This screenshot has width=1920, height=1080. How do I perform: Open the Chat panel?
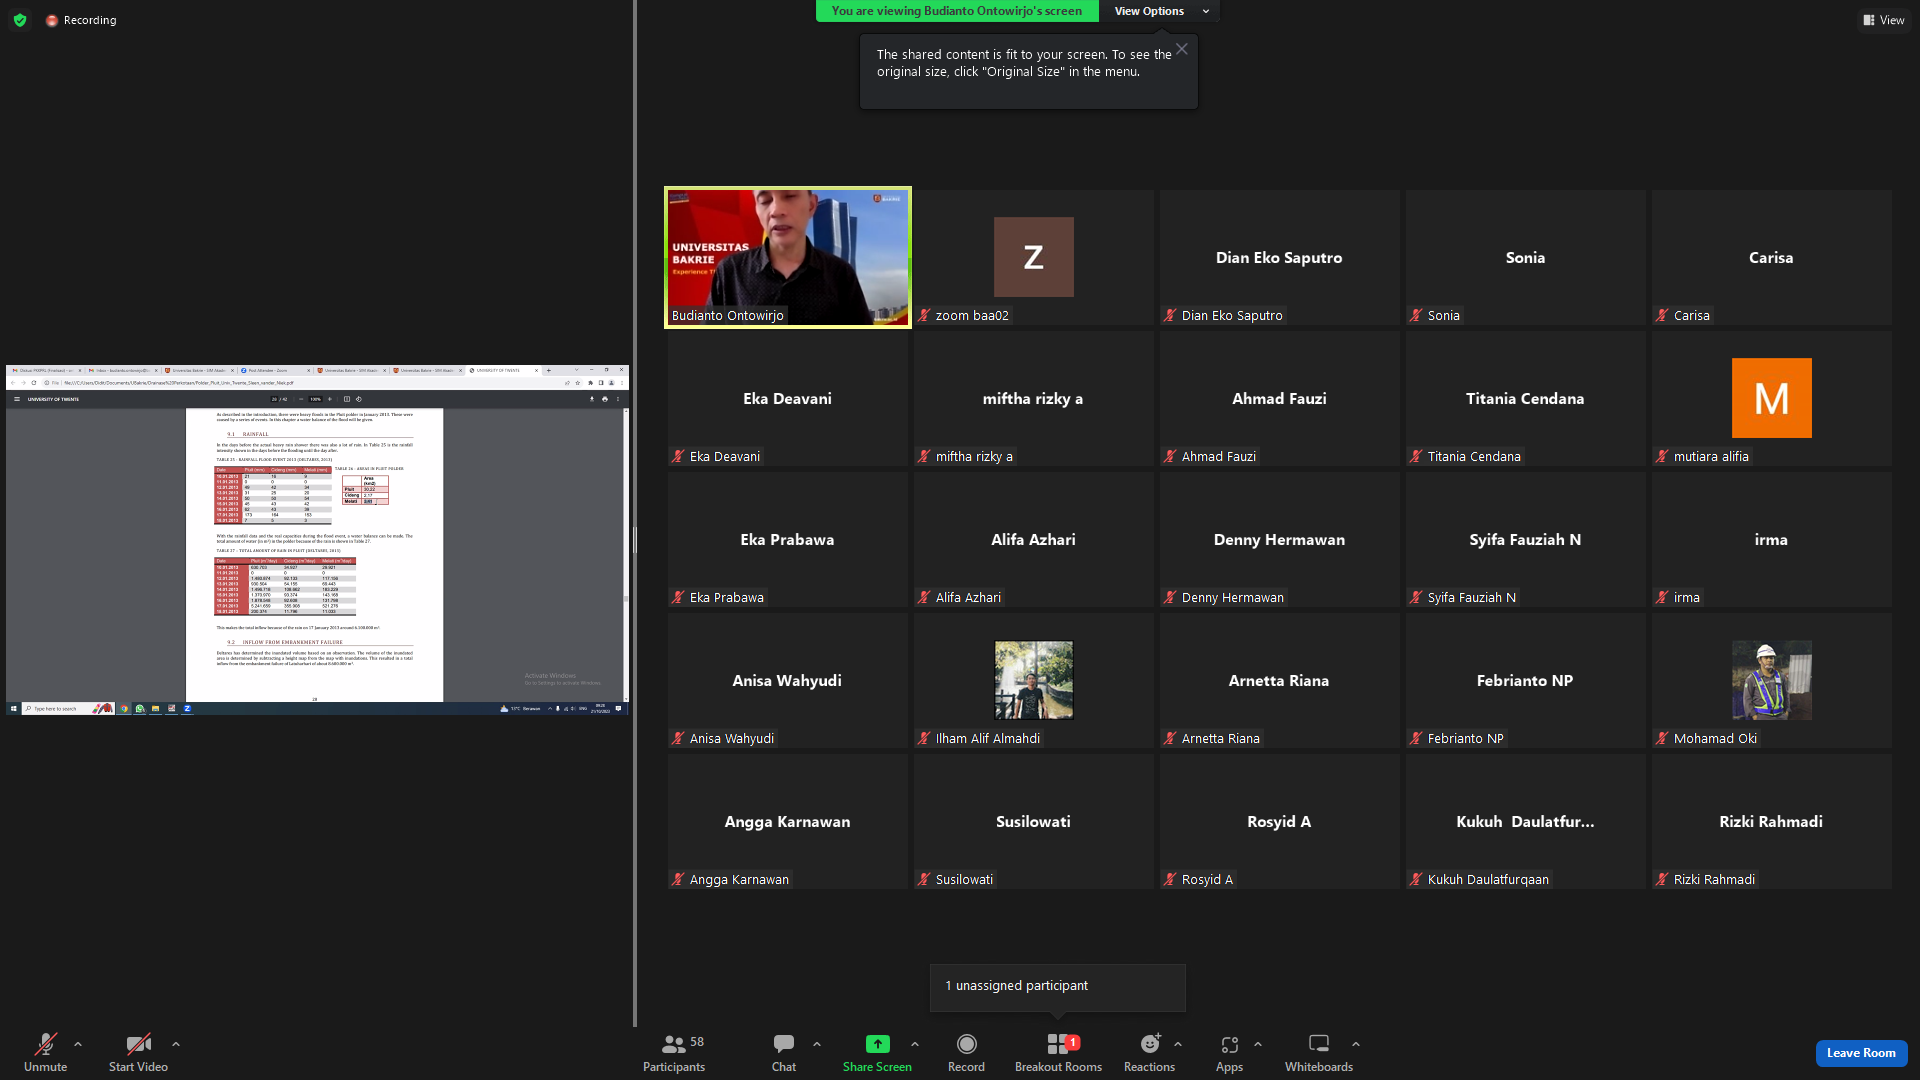point(784,1052)
